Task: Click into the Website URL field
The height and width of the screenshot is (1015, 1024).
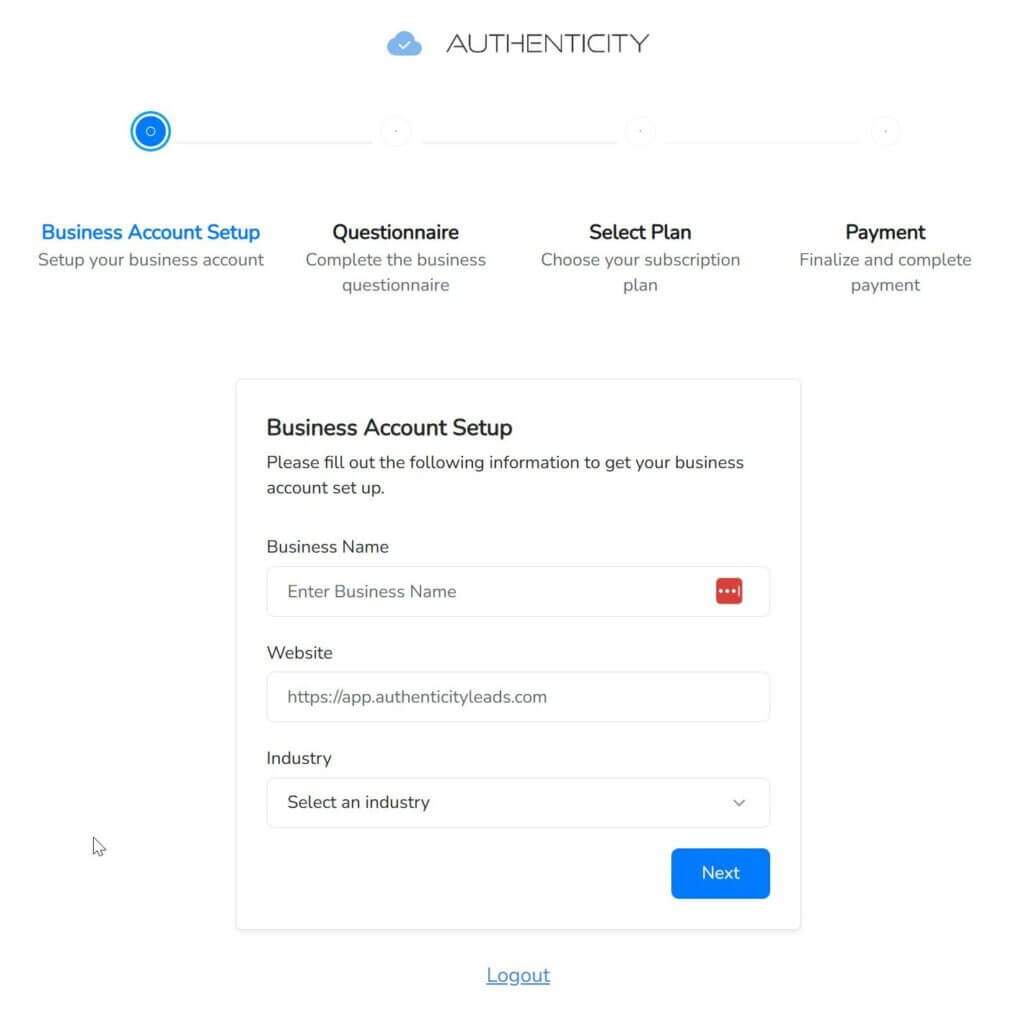Action: [518, 697]
